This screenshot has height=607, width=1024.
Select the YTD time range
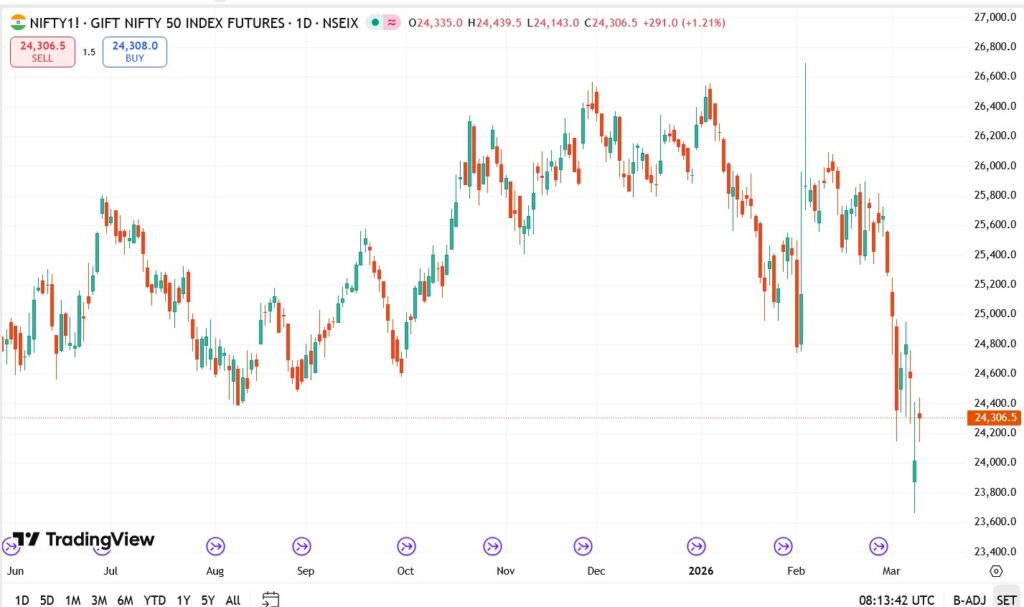[154, 600]
